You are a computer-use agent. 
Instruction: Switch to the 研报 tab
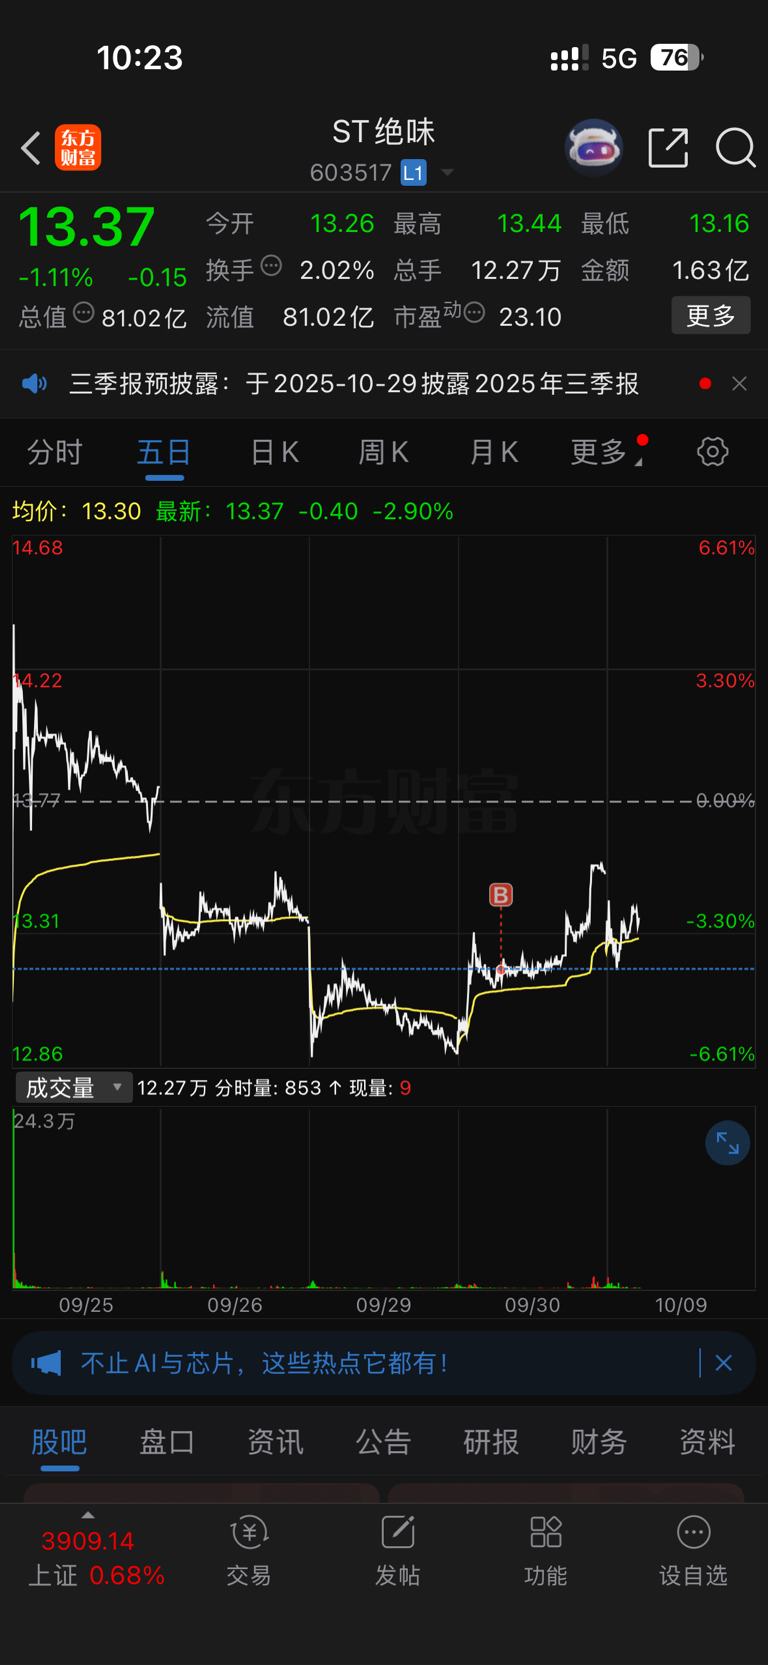pyautogui.click(x=491, y=1442)
